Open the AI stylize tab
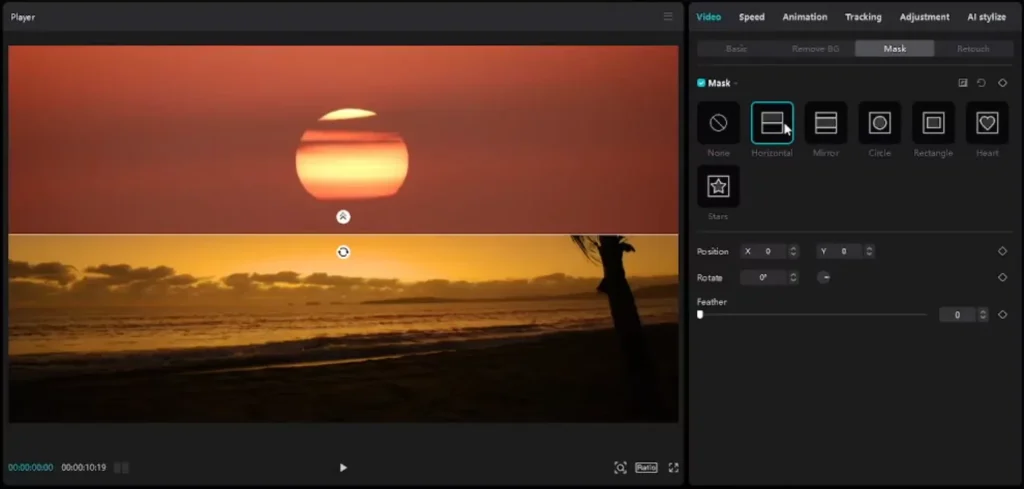Viewport: 1024px width, 489px height. [x=987, y=17]
